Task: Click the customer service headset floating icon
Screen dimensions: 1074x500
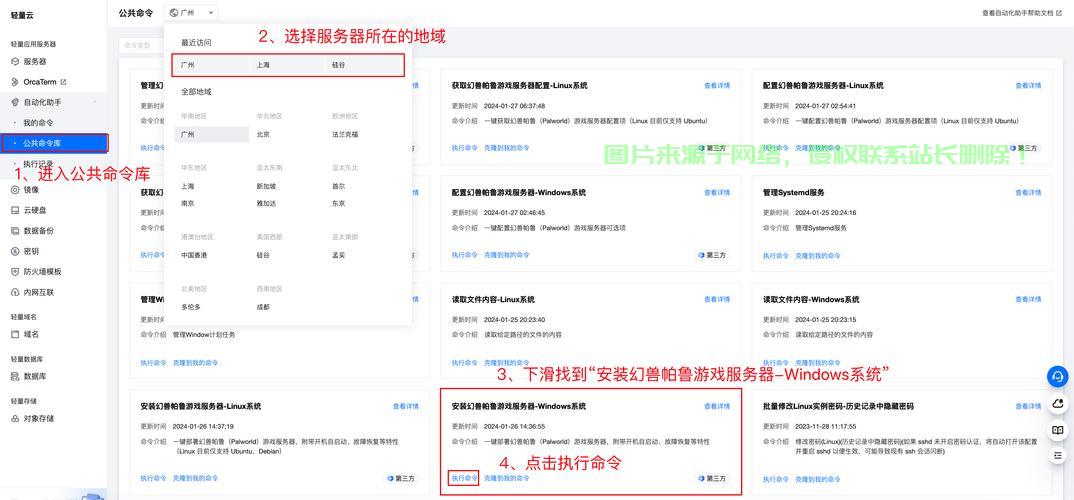Action: point(1058,376)
